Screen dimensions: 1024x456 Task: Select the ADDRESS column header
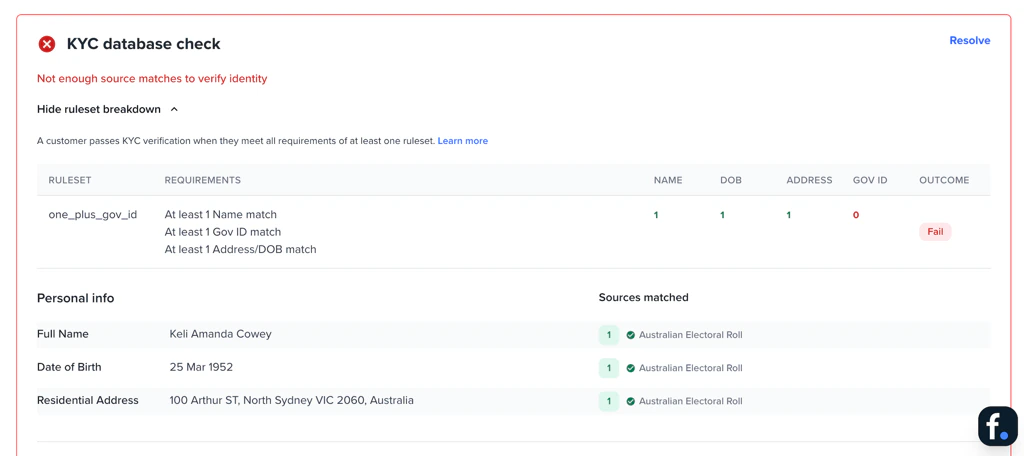click(x=809, y=180)
